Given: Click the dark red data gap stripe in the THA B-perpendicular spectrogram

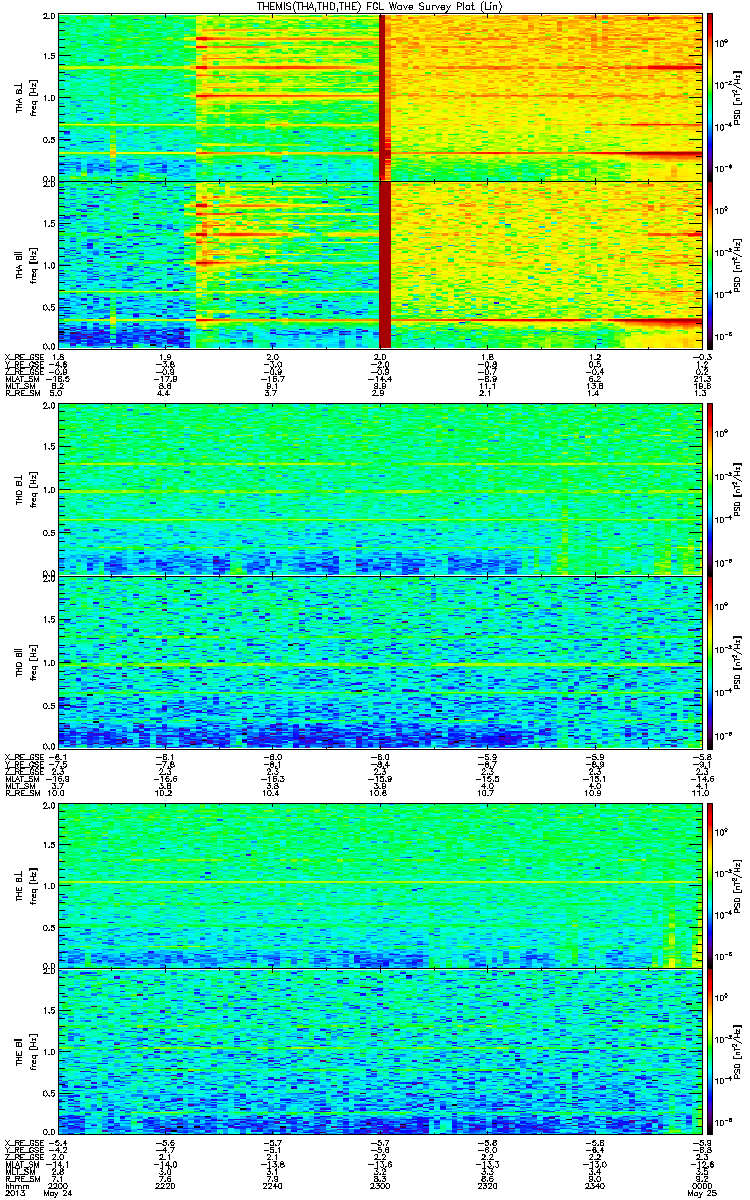Looking at the screenshot, I should click(383, 96).
